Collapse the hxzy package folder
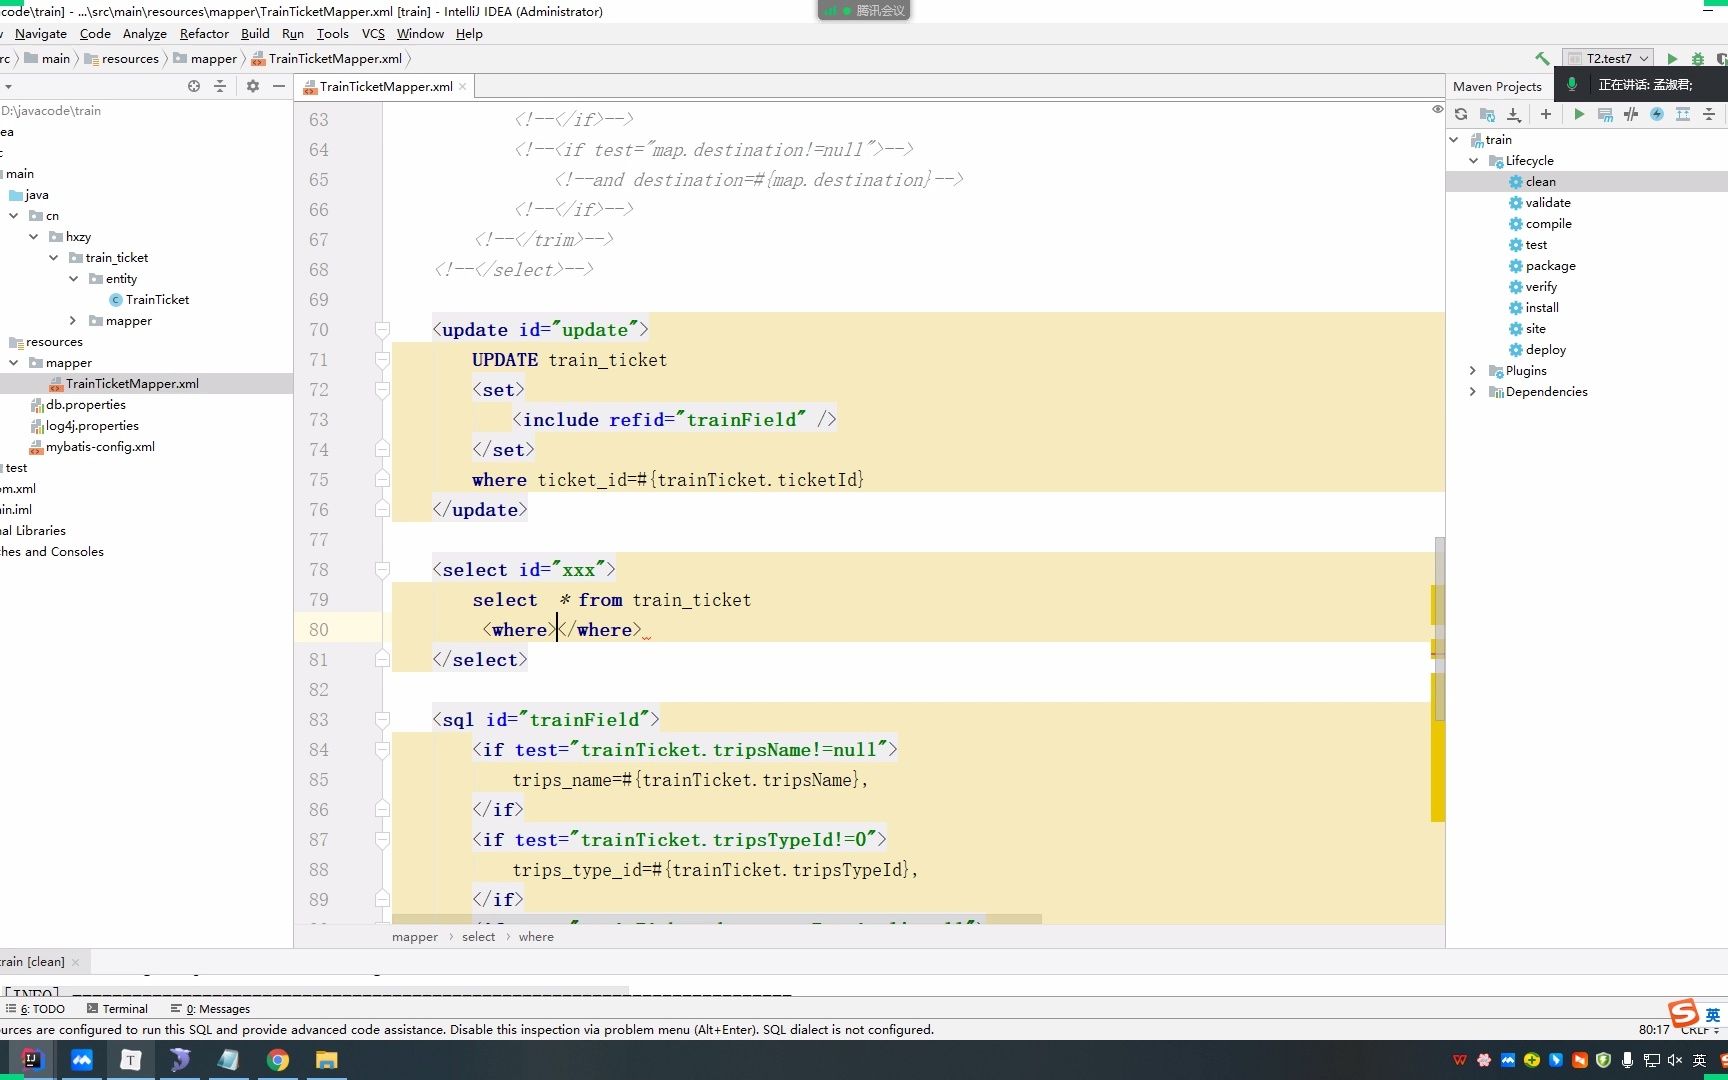Screen dimensions: 1728x1080 (x=33, y=237)
